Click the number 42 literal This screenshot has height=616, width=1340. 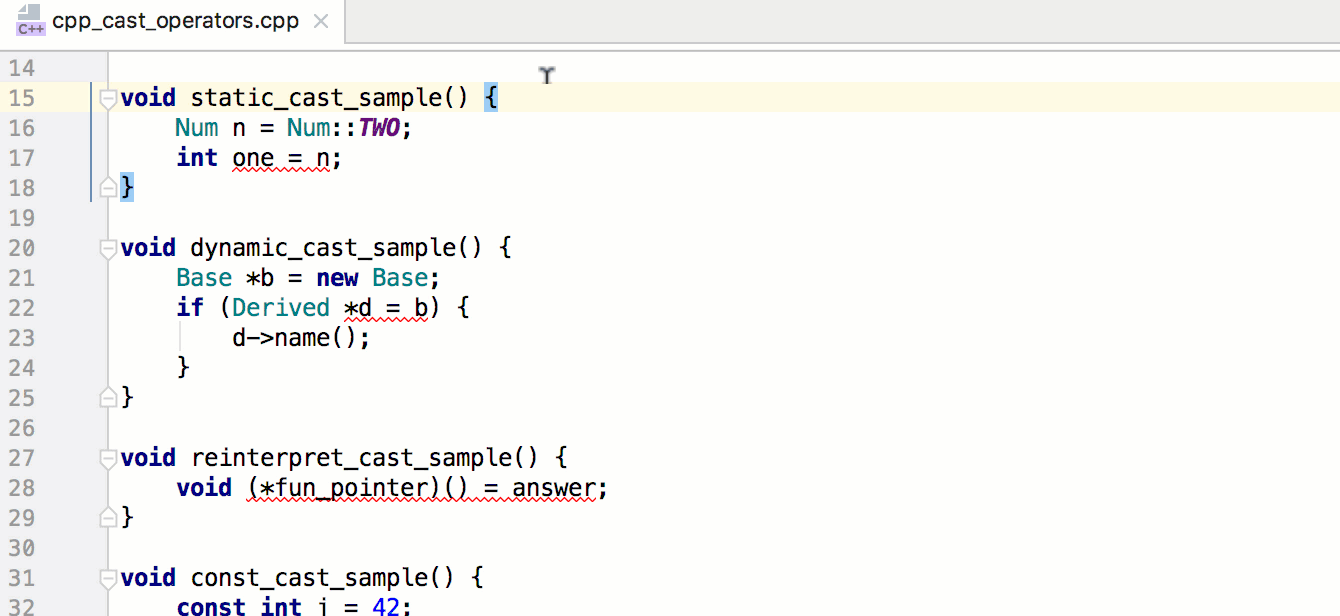tap(386, 606)
